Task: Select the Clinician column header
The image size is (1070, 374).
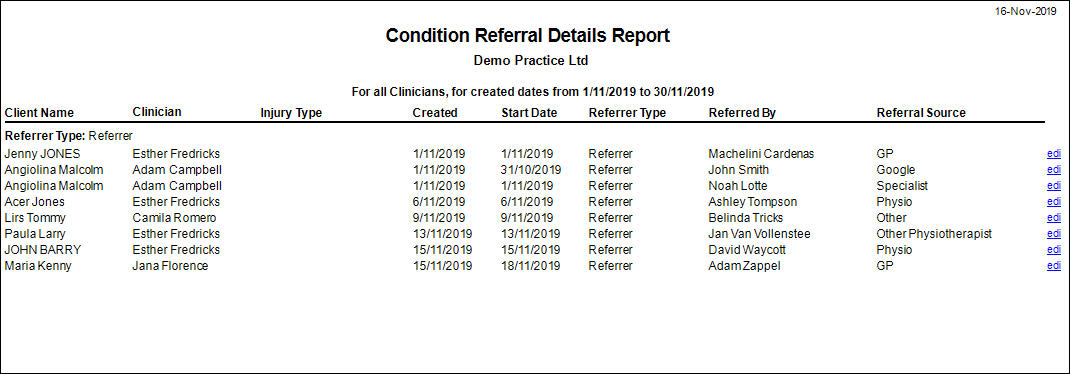Action: 157,111
